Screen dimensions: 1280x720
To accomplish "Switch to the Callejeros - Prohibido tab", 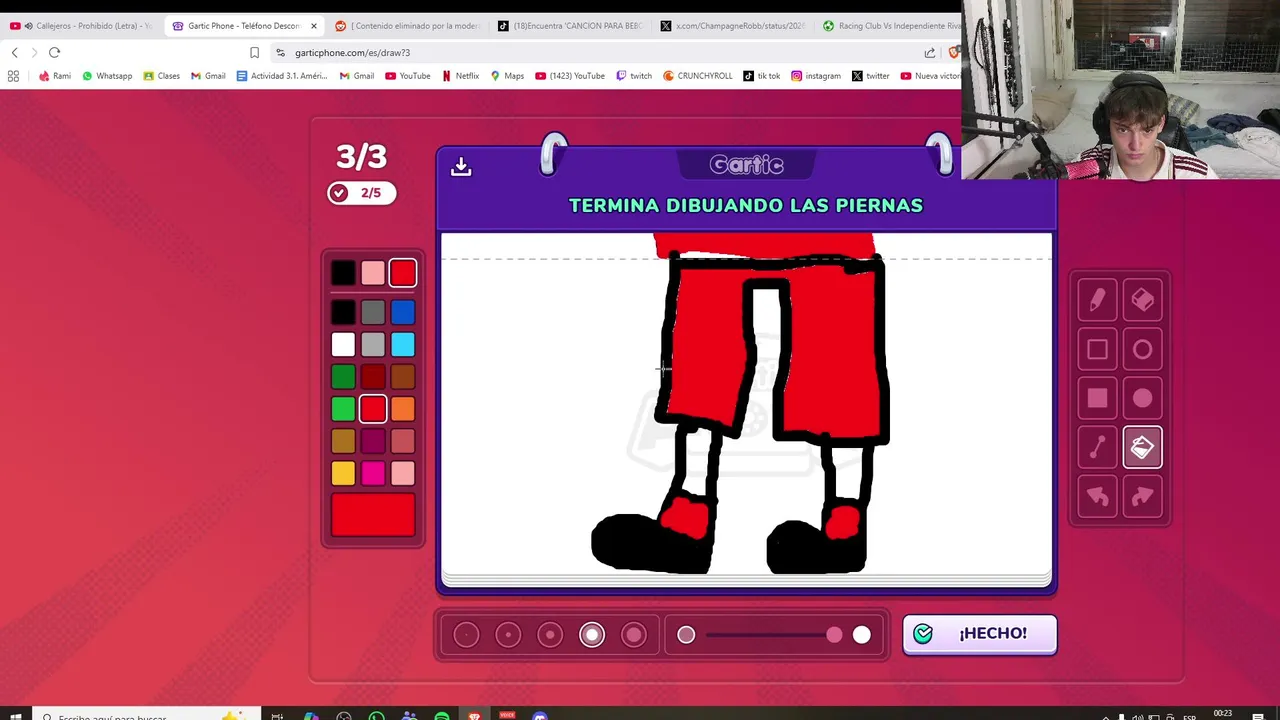I will (x=79, y=26).
